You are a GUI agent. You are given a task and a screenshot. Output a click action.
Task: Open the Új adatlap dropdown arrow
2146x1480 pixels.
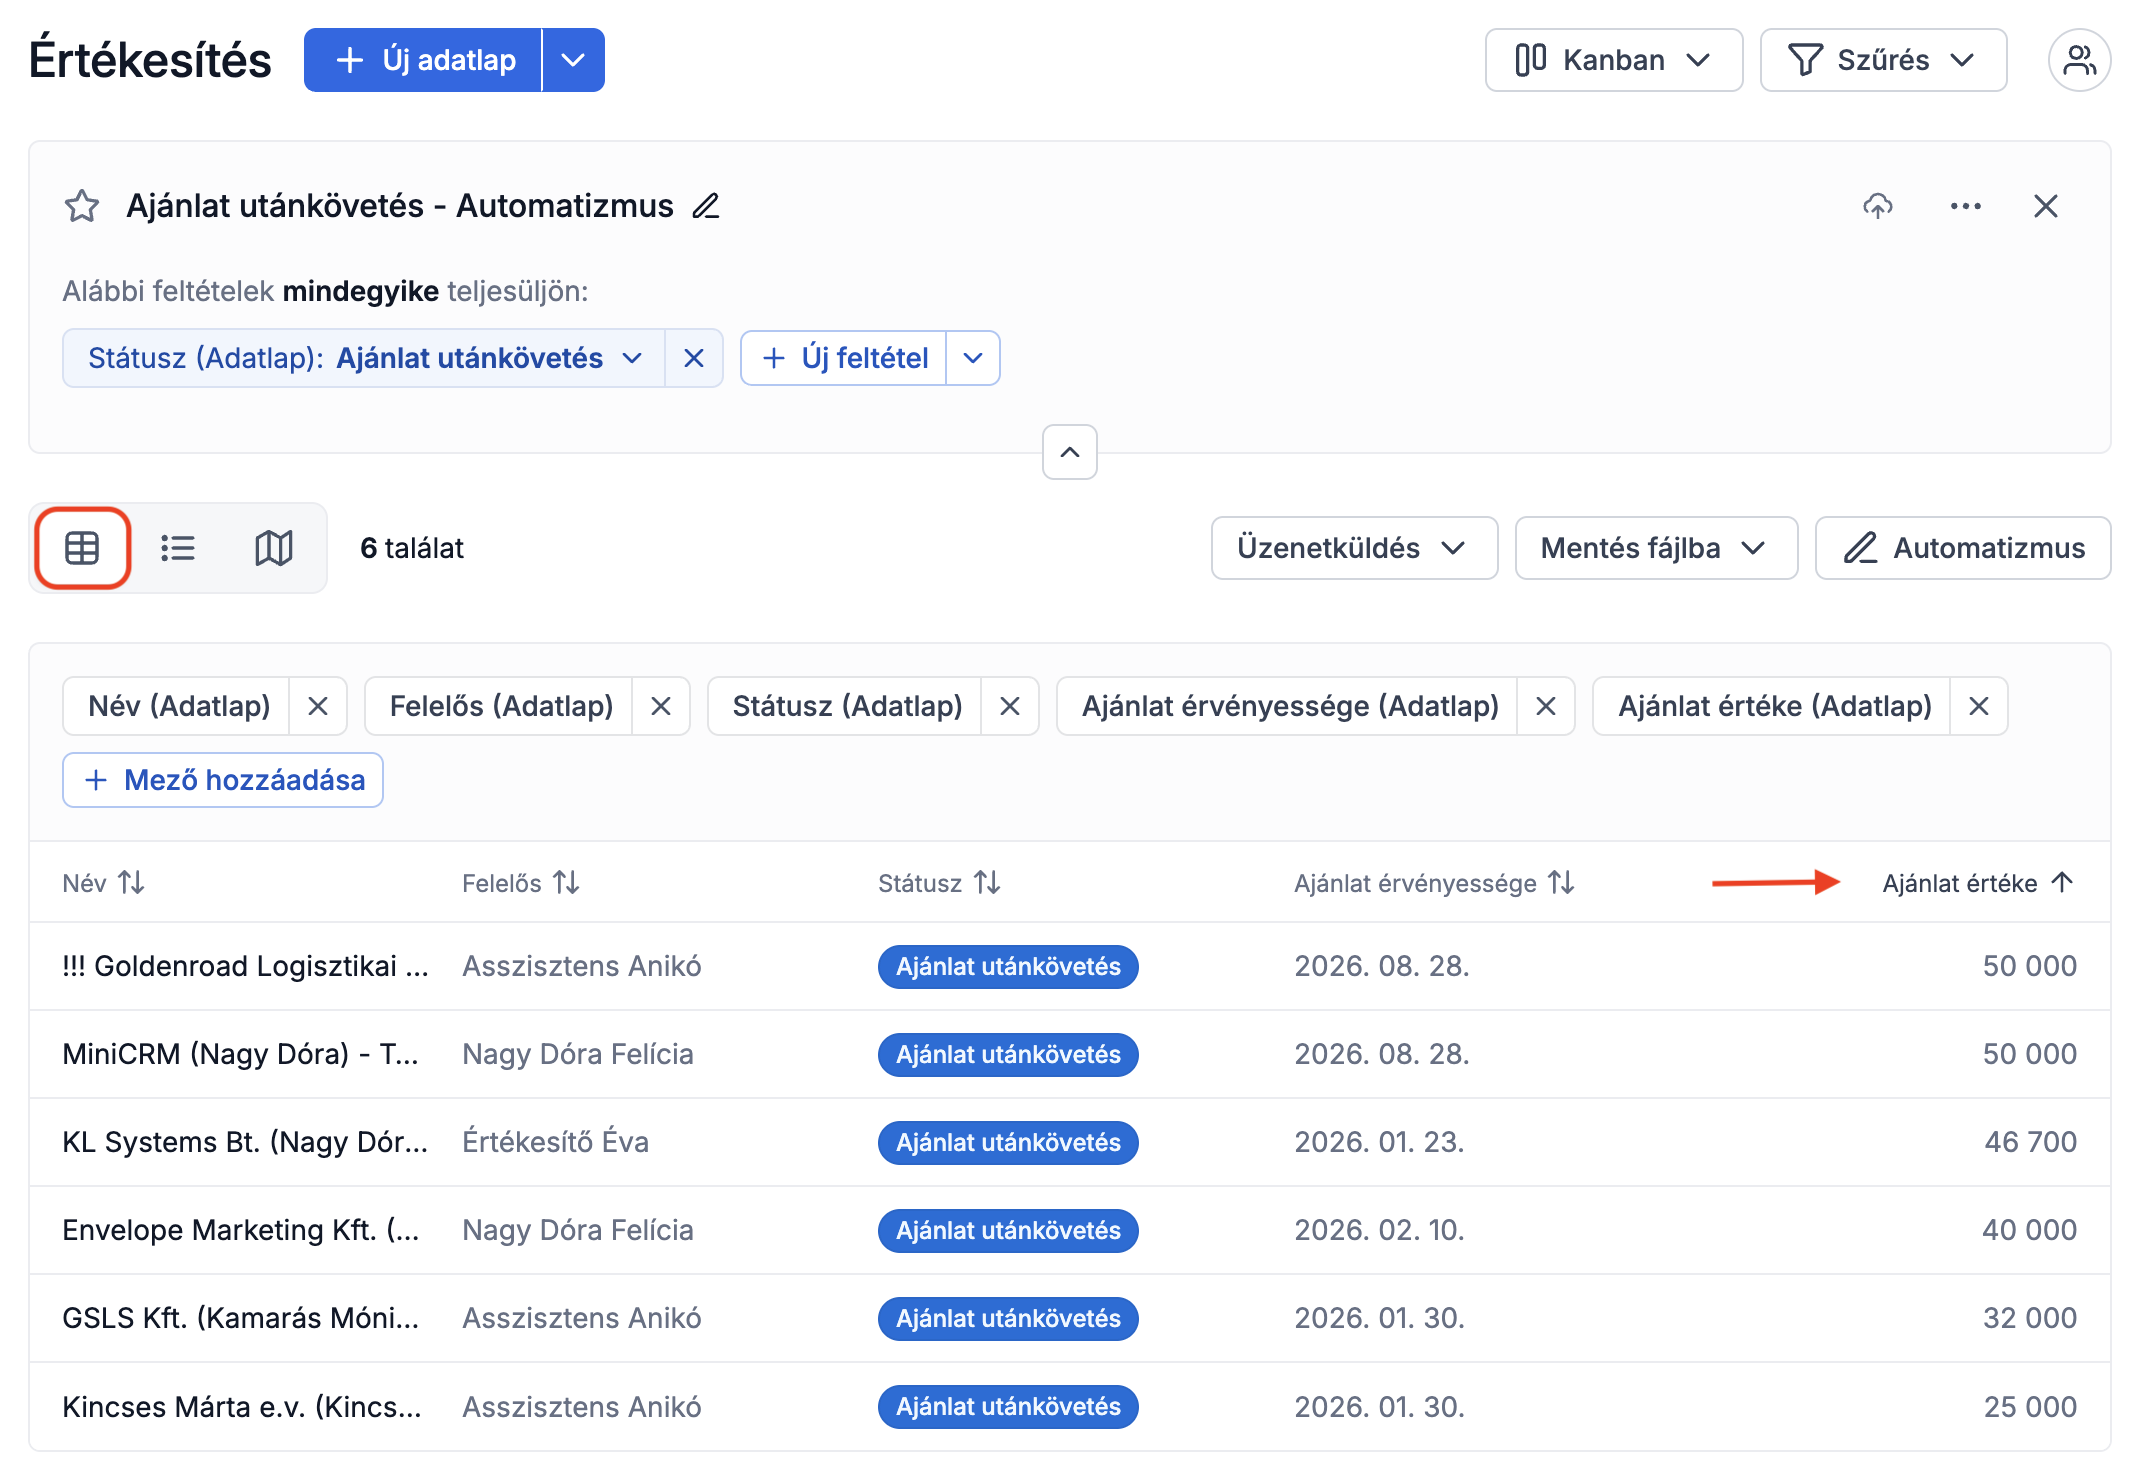[x=573, y=60]
